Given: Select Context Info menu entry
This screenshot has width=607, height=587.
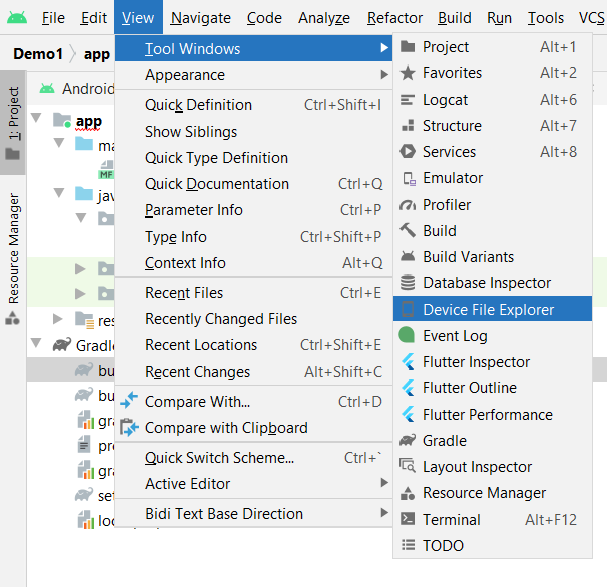Looking at the screenshot, I should (x=254, y=263).
